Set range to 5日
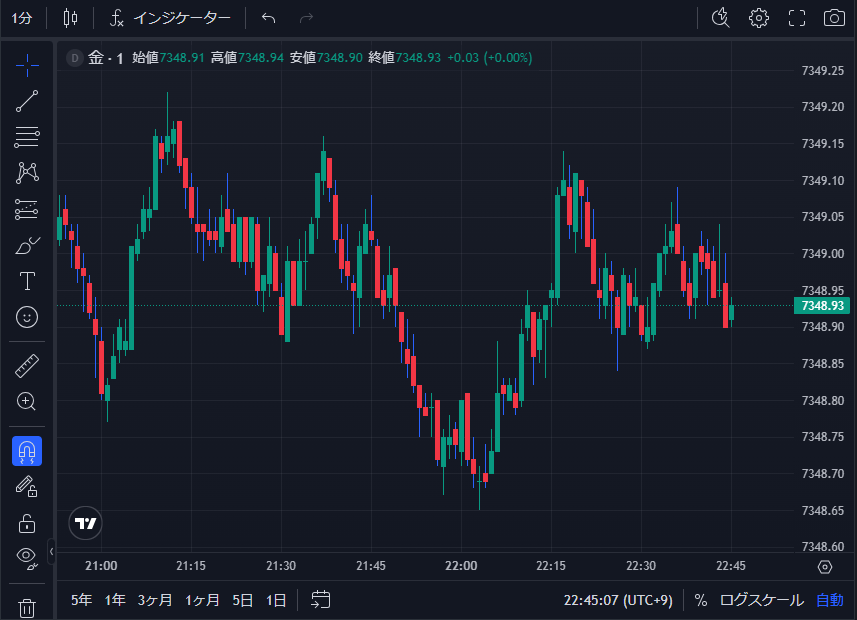This screenshot has width=857, height=620. 243,600
